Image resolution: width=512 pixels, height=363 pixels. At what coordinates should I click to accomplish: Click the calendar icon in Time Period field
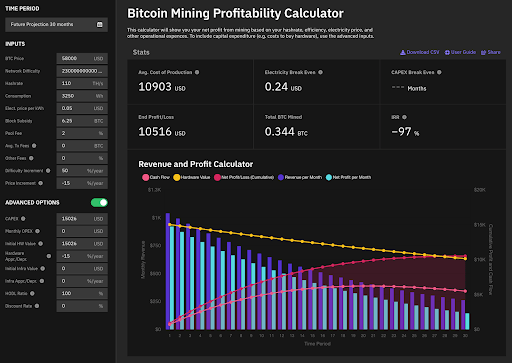coord(99,24)
